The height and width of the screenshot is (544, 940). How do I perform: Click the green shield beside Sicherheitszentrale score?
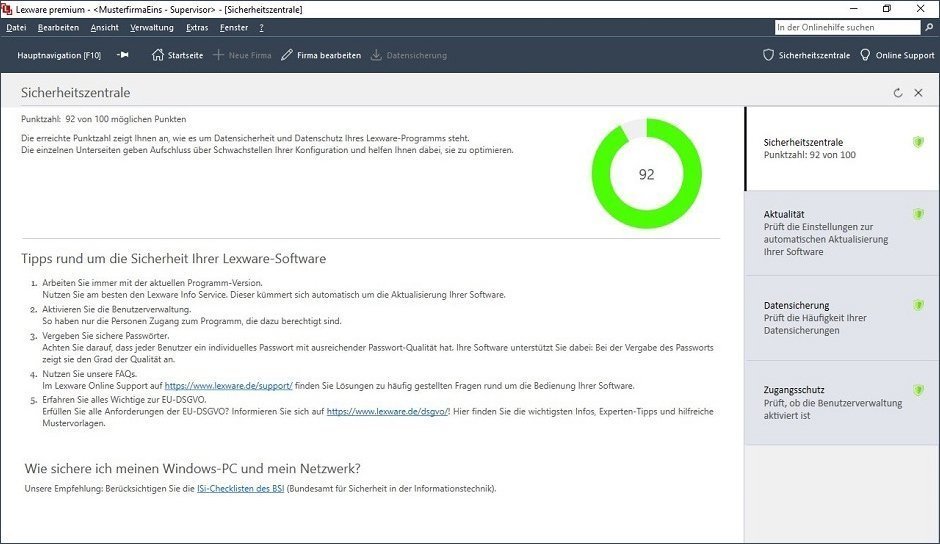click(x=918, y=142)
